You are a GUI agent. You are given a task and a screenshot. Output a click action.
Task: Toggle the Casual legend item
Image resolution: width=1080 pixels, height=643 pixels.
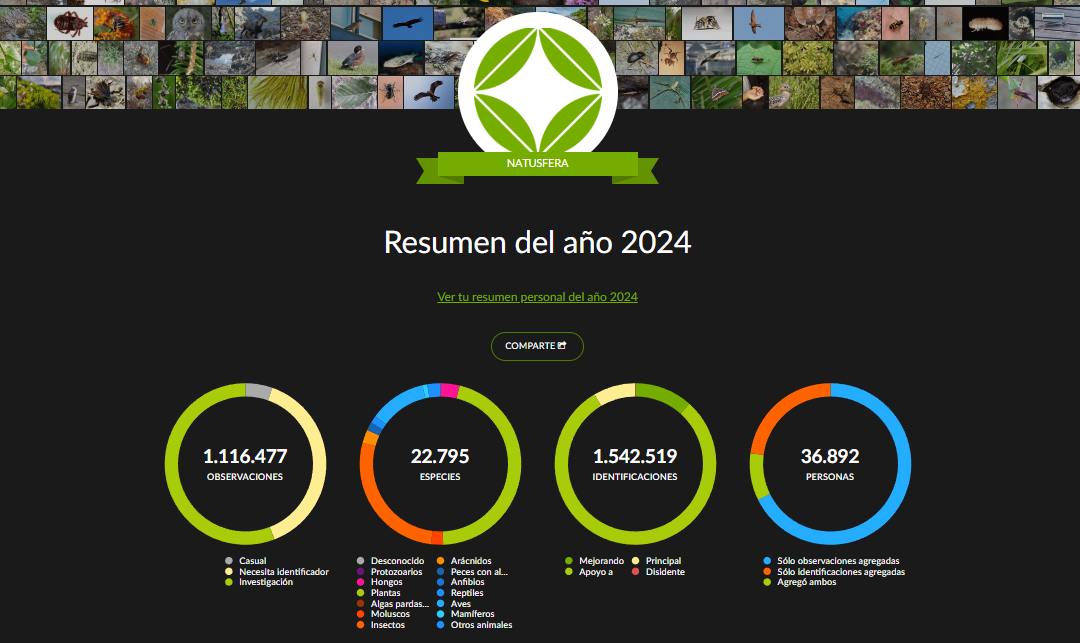252,561
